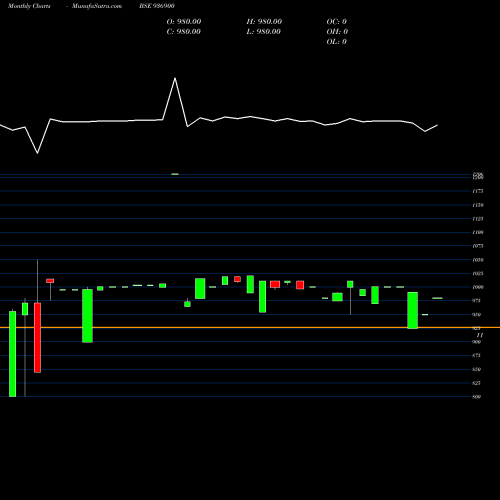Image resolution: width=500 pixels, height=500 pixels.
Task: Click the 1050 price axis label
Action: coord(478,260)
